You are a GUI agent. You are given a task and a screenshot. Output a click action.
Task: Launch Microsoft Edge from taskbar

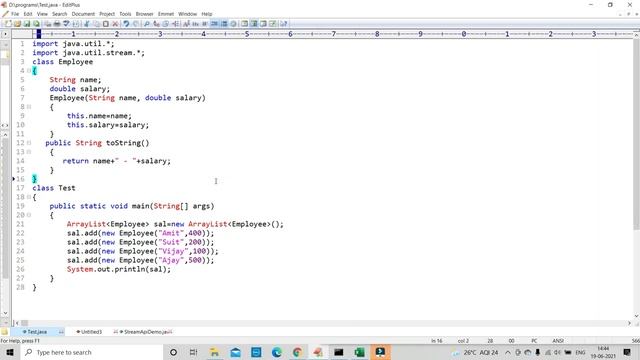pyautogui.click(x=276, y=352)
